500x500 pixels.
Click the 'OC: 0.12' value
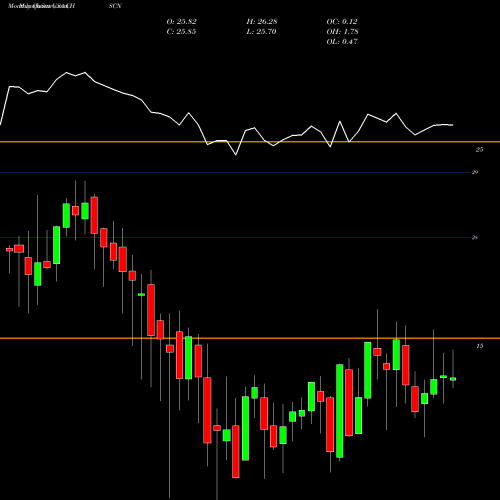click(342, 22)
